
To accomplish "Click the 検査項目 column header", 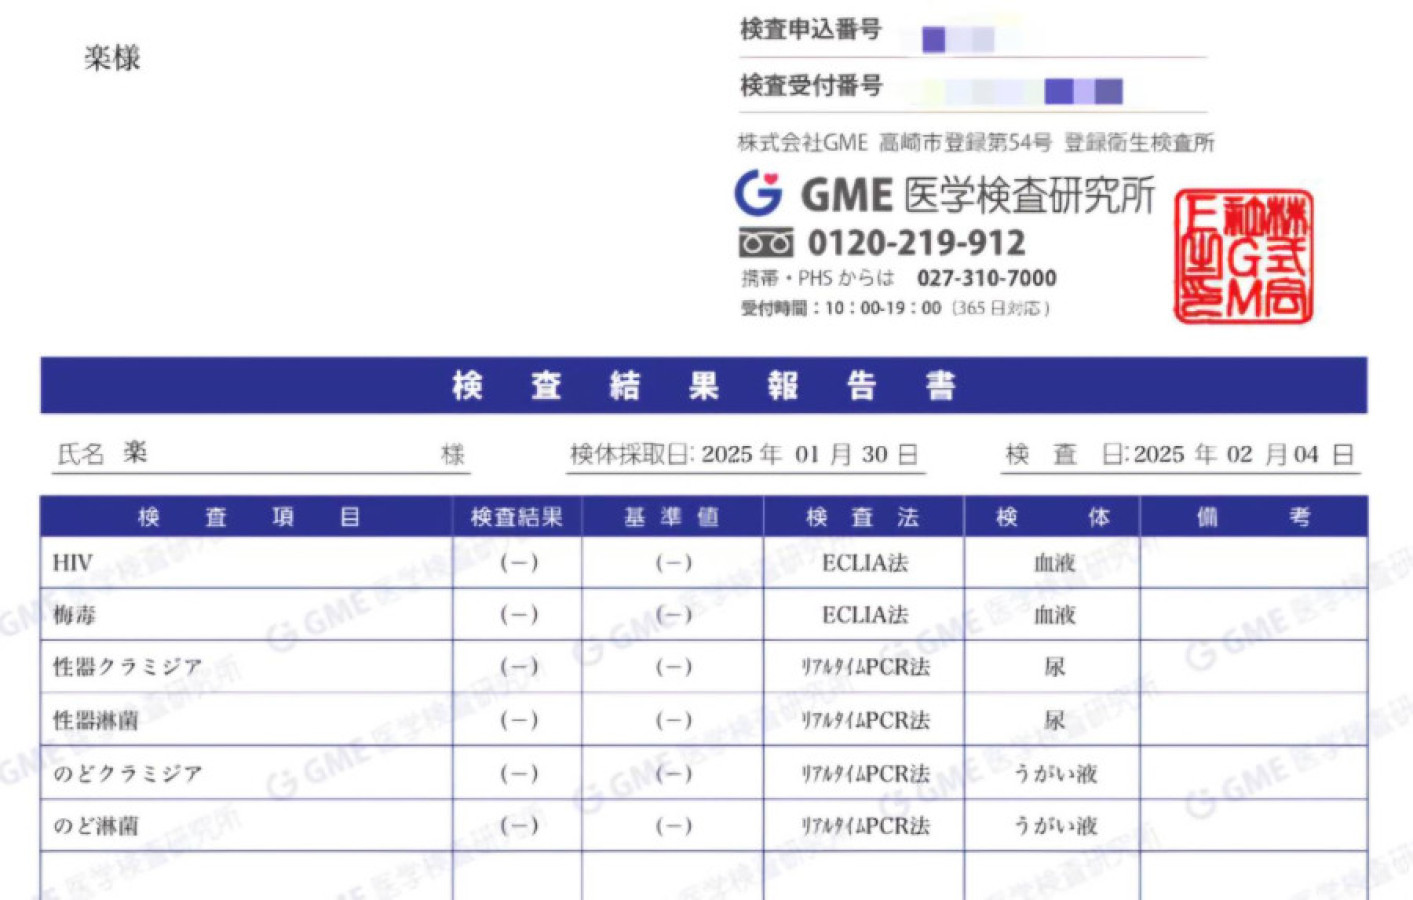I will (x=247, y=517).
